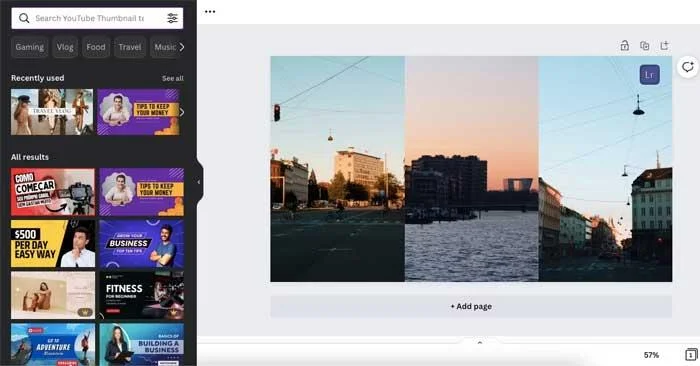Select the Food category chip

coord(96,47)
